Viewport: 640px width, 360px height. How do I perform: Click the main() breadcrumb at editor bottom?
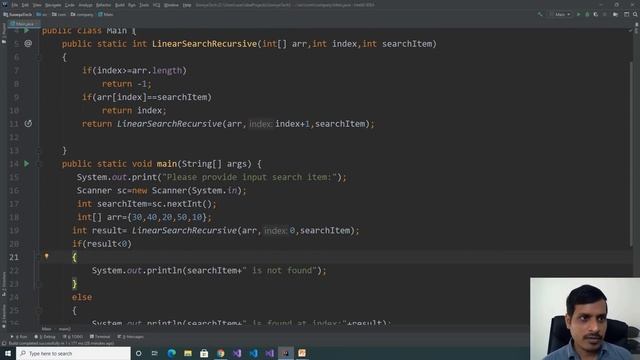point(64,329)
